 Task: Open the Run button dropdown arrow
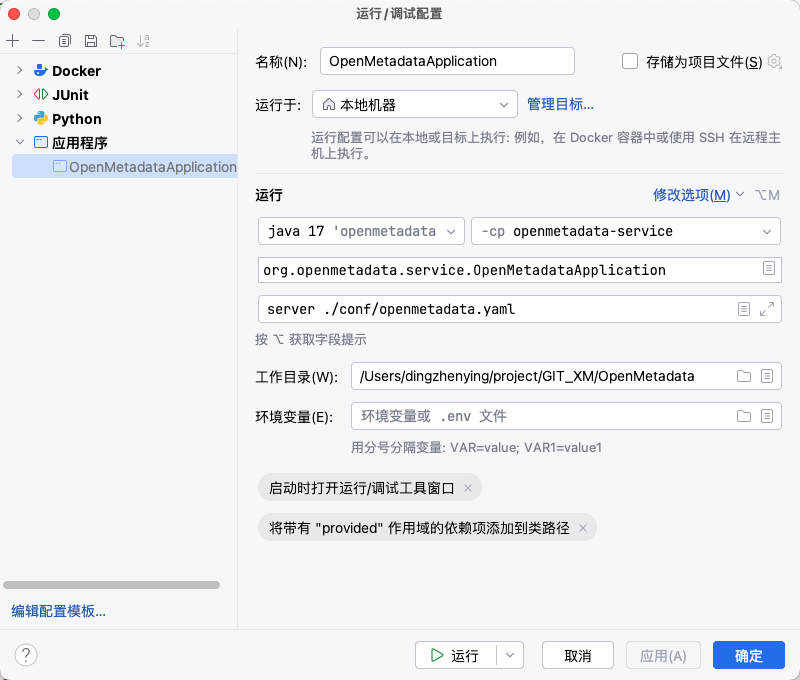510,655
